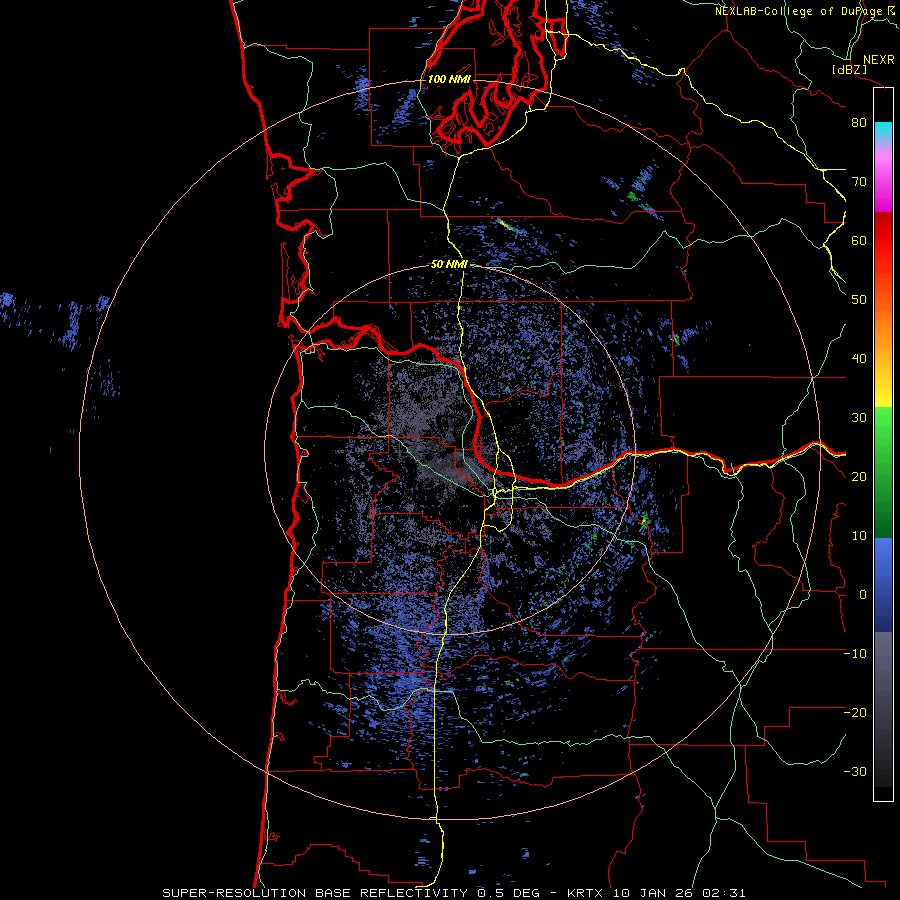
Task: Click the '100 NMI' range ring label
Action: pyautogui.click(x=449, y=79)
